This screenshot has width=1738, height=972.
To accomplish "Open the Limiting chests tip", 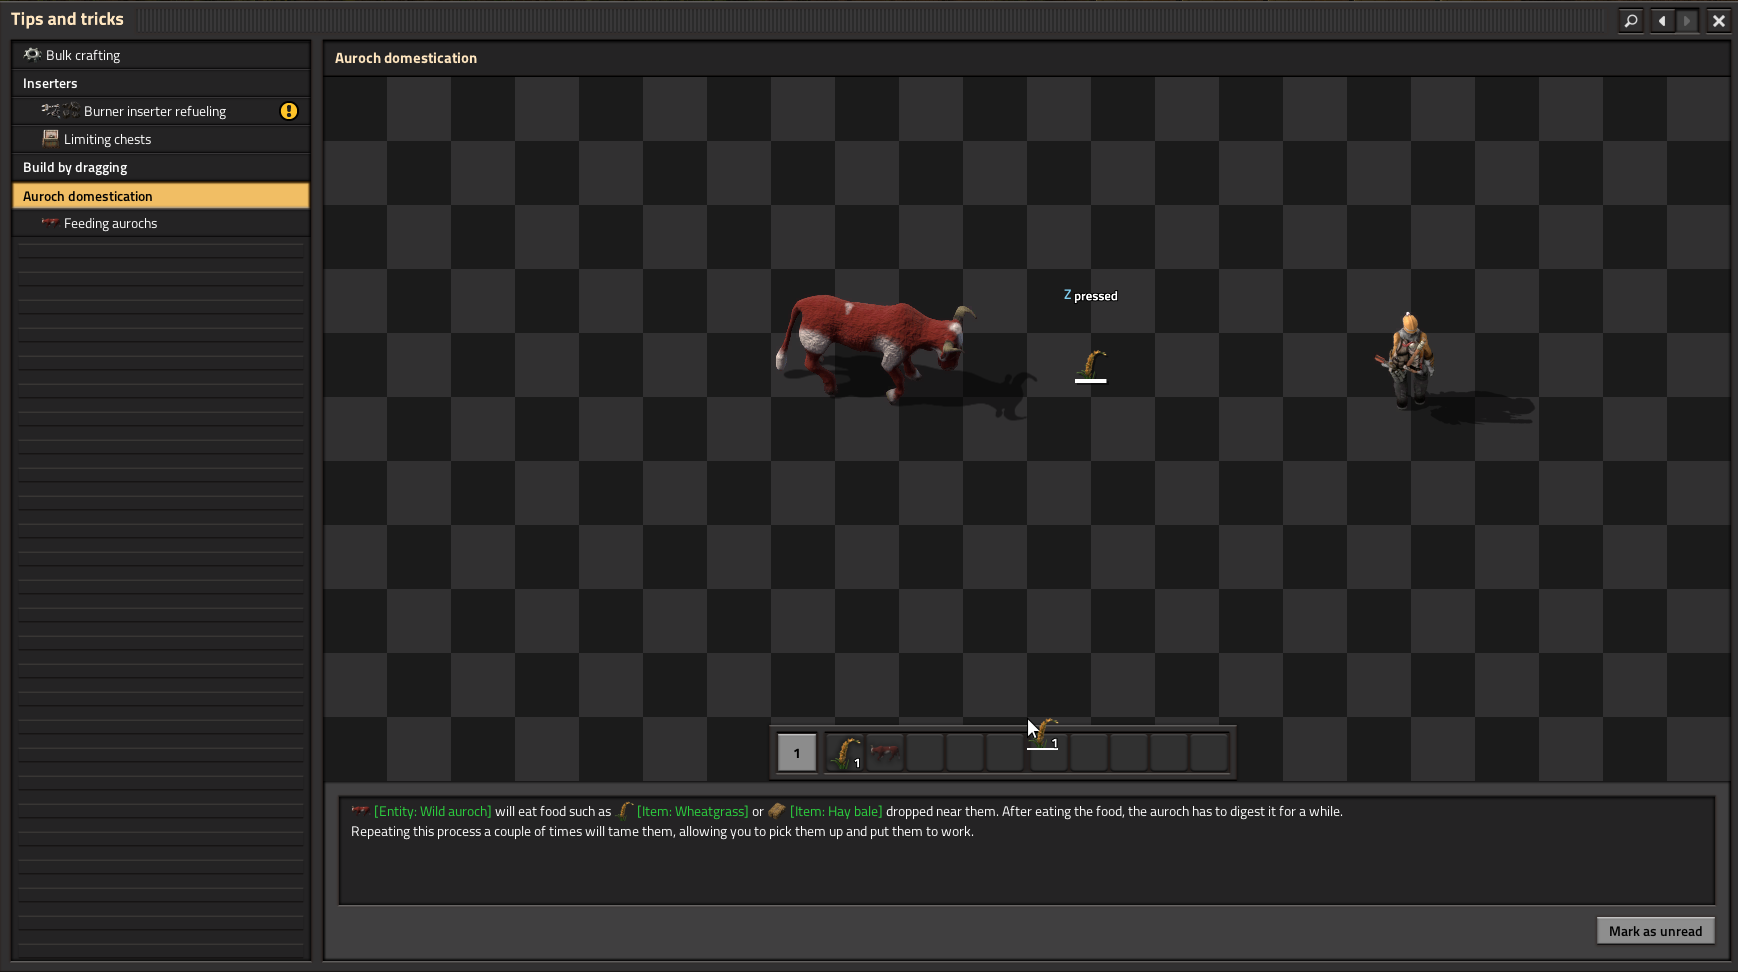I will (161, 139).
